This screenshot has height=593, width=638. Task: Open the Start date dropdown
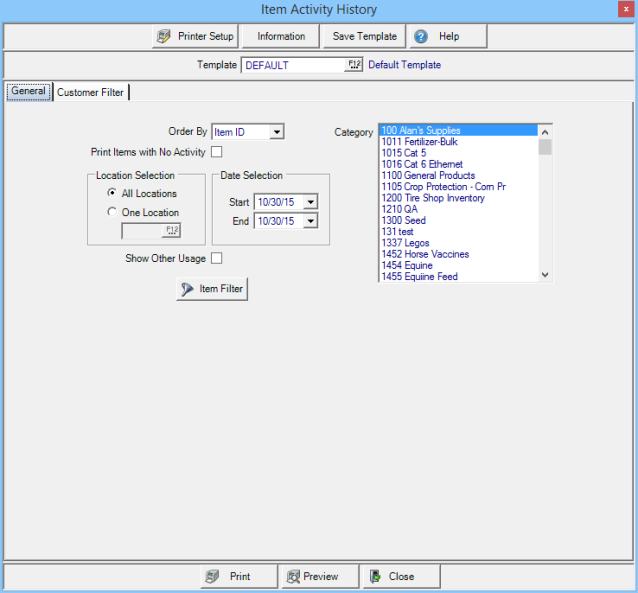tap(310, 202)
